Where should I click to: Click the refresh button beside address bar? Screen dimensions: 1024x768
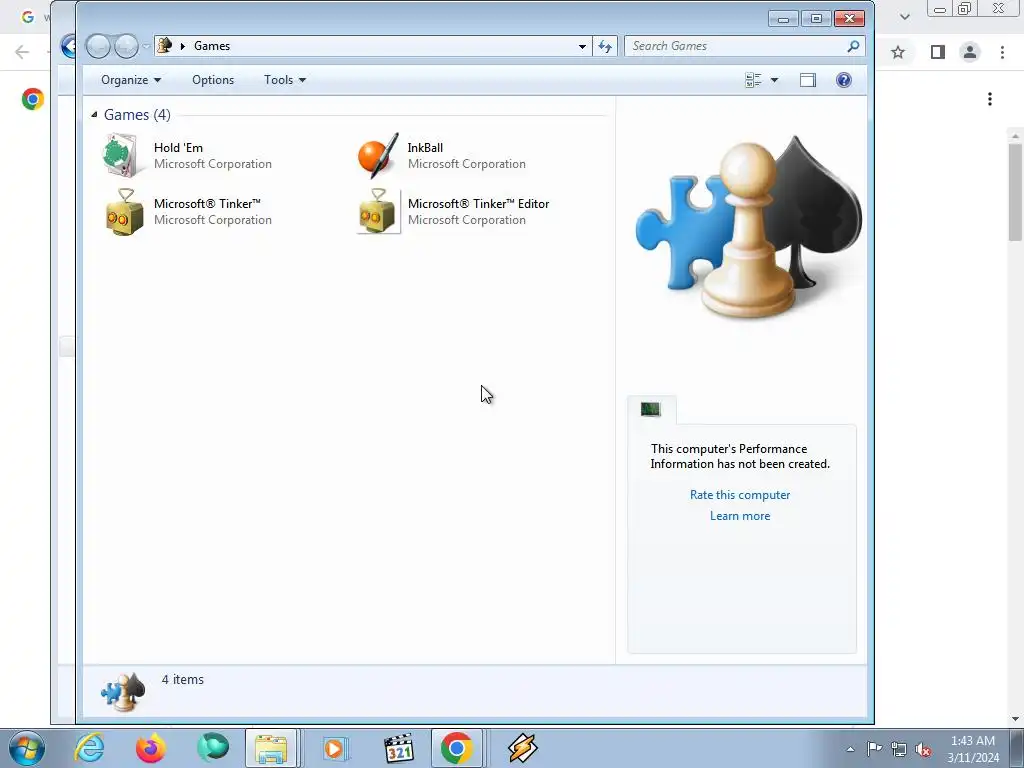tap(605, 46)
